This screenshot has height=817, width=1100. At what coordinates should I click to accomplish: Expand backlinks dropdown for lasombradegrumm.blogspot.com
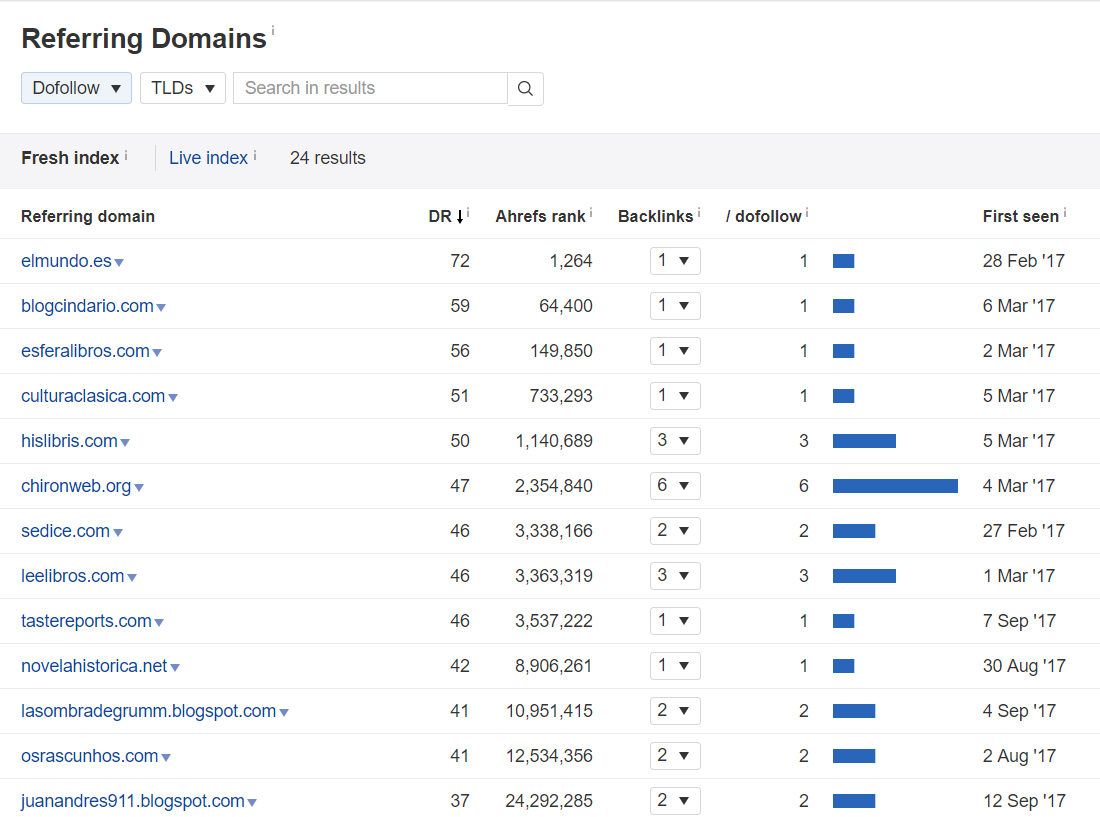(x=675, y=710)
